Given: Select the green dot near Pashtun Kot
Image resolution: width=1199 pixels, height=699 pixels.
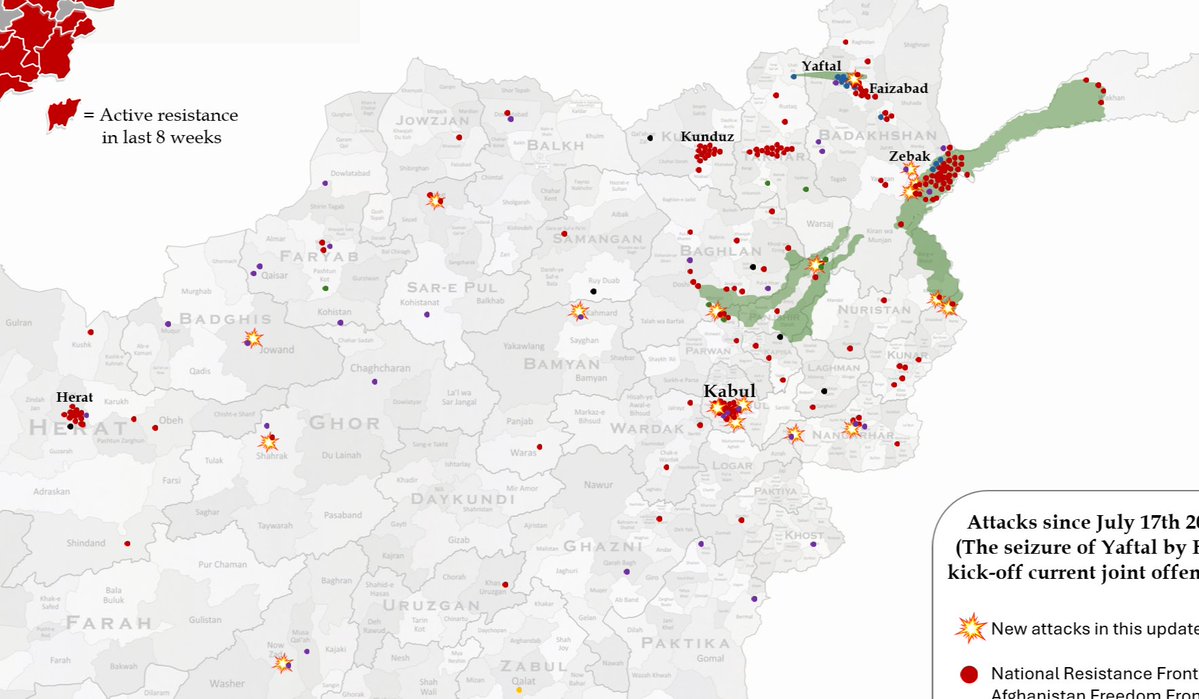Looking at the screenshot, I should tap(326, 288).
